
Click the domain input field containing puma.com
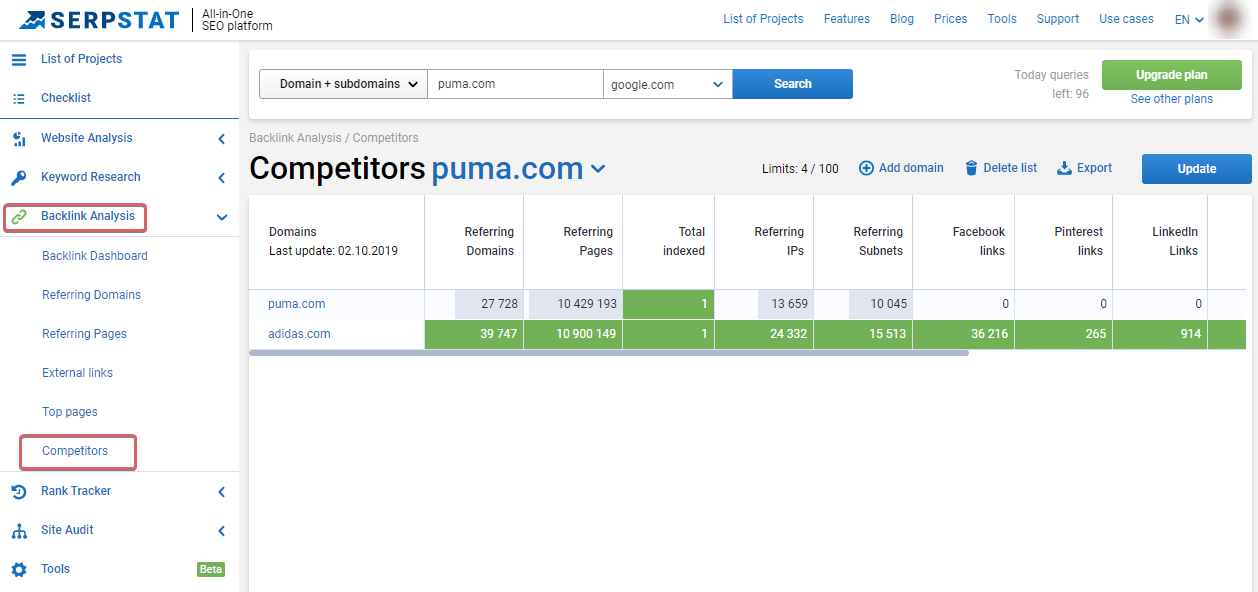tap(515, 84)
